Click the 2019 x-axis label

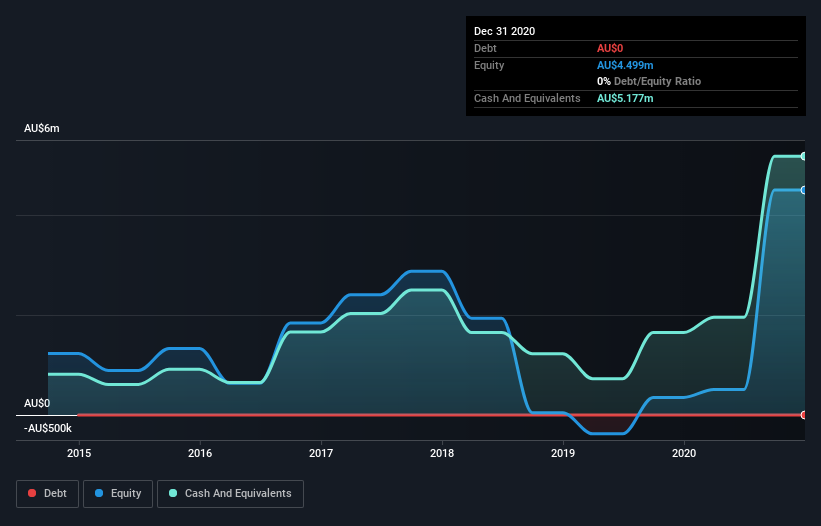pyautogui.click(x=563, y=453)
